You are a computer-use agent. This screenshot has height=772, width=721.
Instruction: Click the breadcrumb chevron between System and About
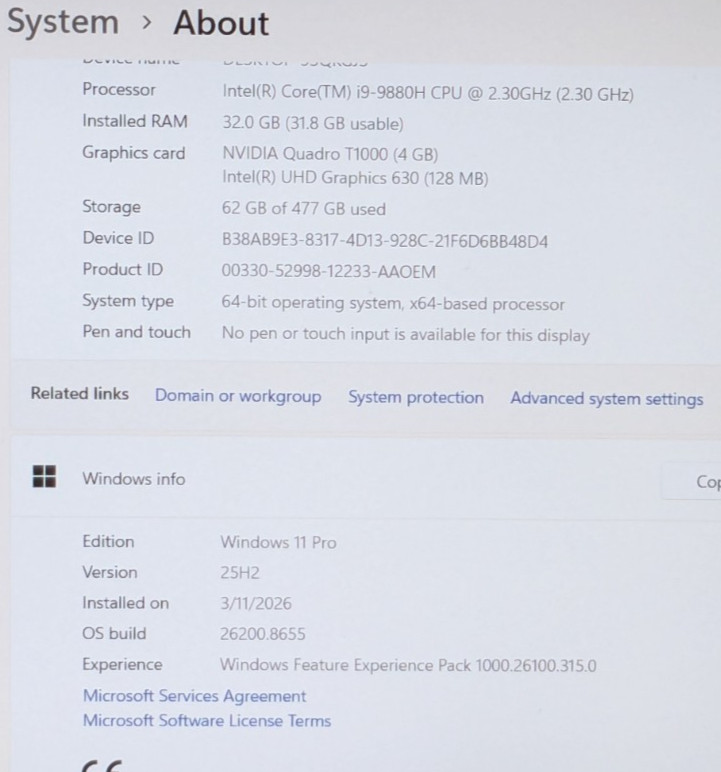146,23
